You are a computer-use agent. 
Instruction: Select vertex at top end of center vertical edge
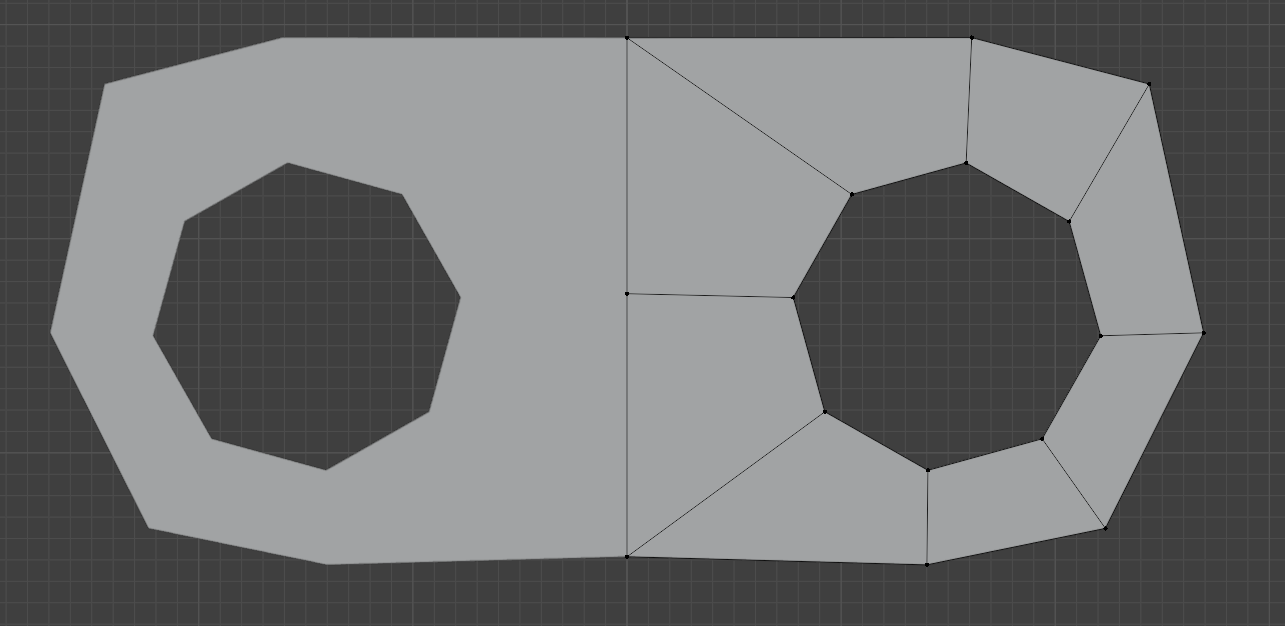coord(627,38)
